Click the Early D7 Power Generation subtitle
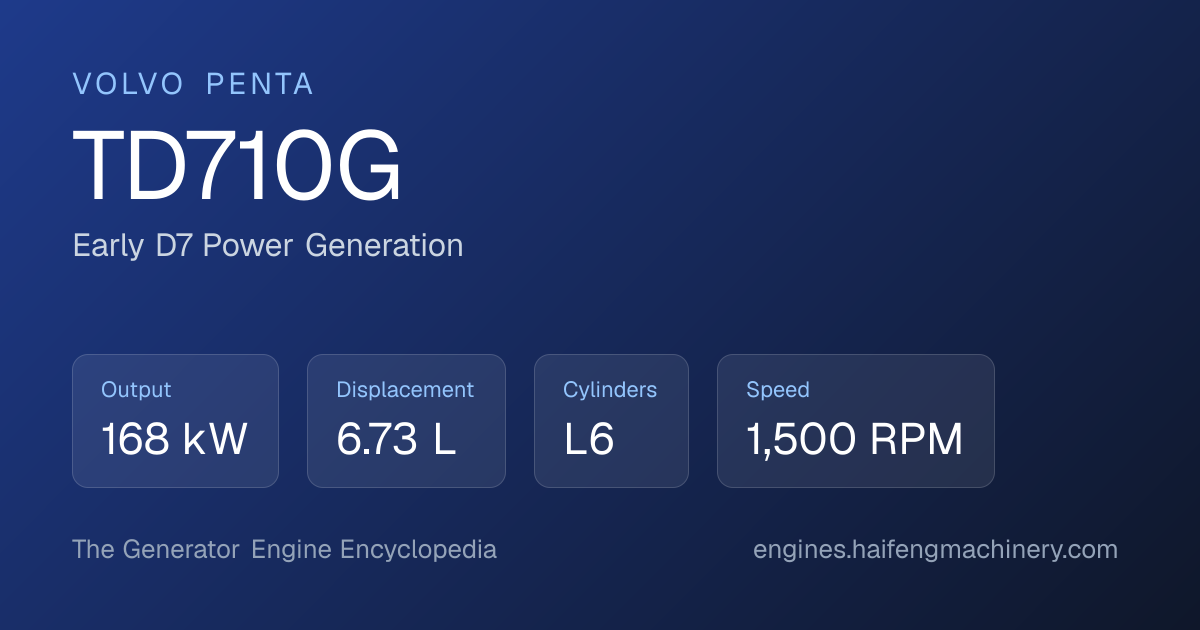1200x630 pixels. click(x=268, y=246)
